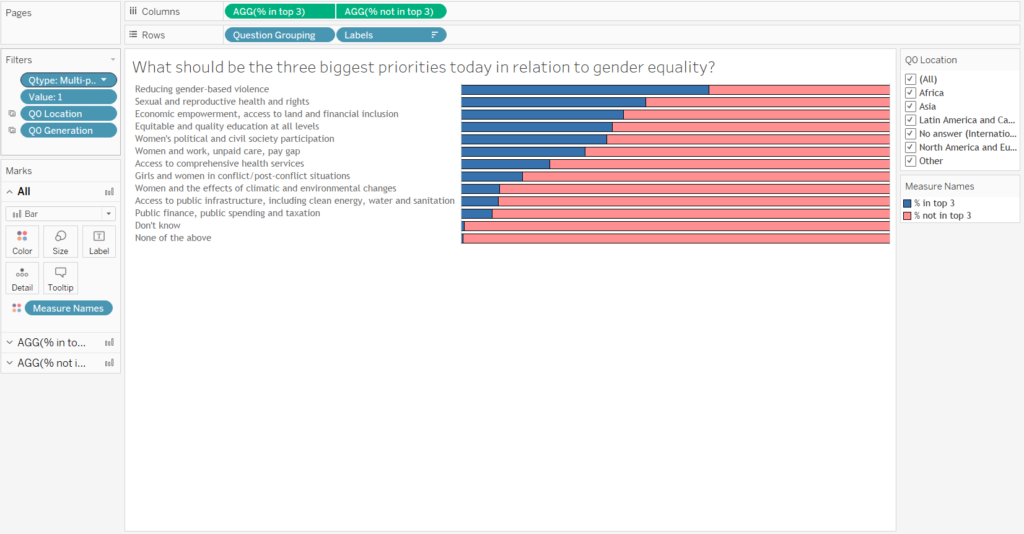
Task: Click the blue '% in top 3' legend swatch
Action: pos(907,203)
